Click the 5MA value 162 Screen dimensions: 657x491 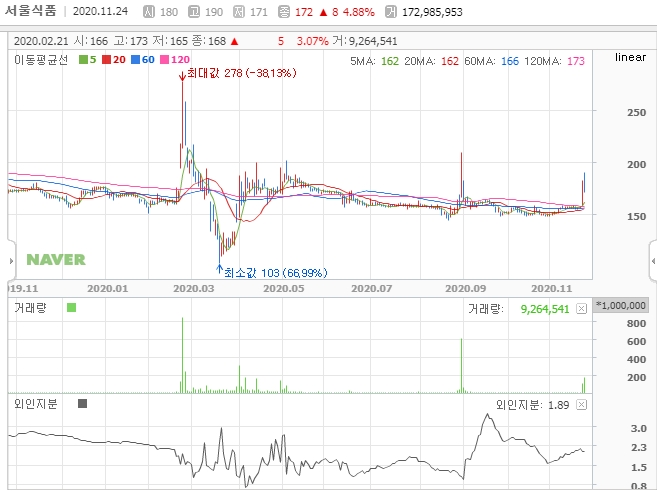pos(390,61)
